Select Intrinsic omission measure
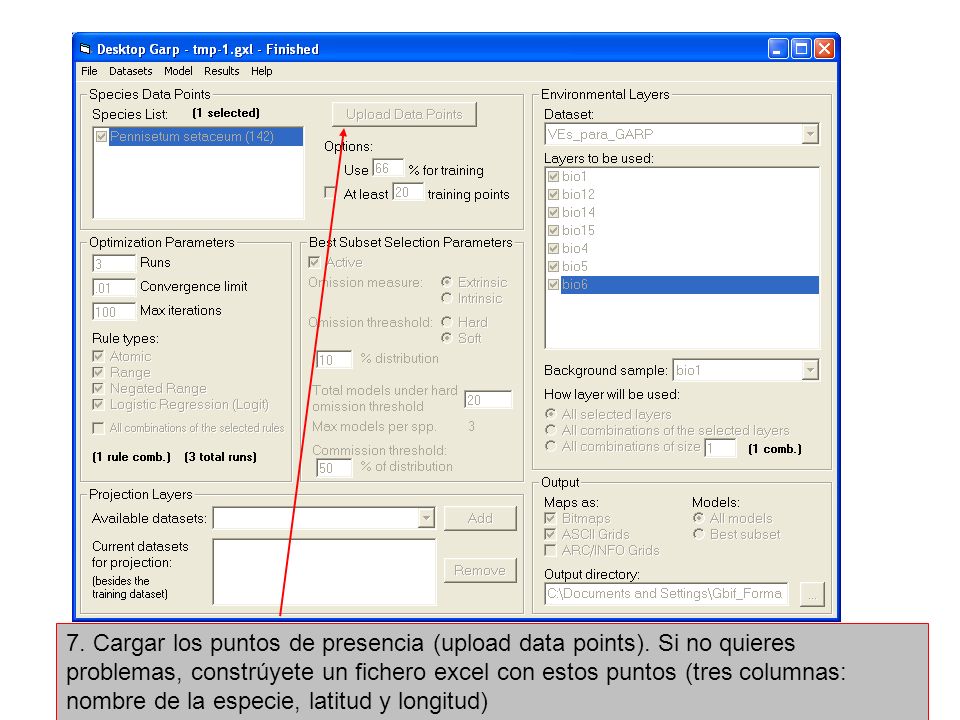Screen dimensions: 960x720 (x=447, y=298)
